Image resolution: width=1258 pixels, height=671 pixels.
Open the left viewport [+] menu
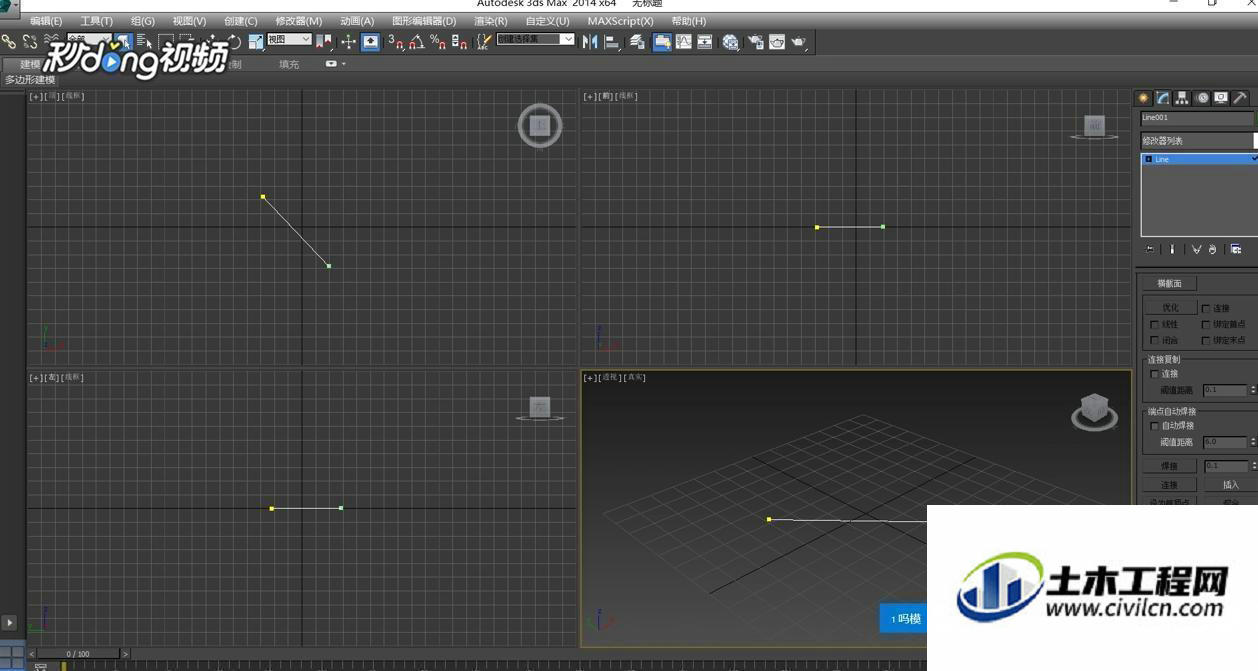point(35,377)
